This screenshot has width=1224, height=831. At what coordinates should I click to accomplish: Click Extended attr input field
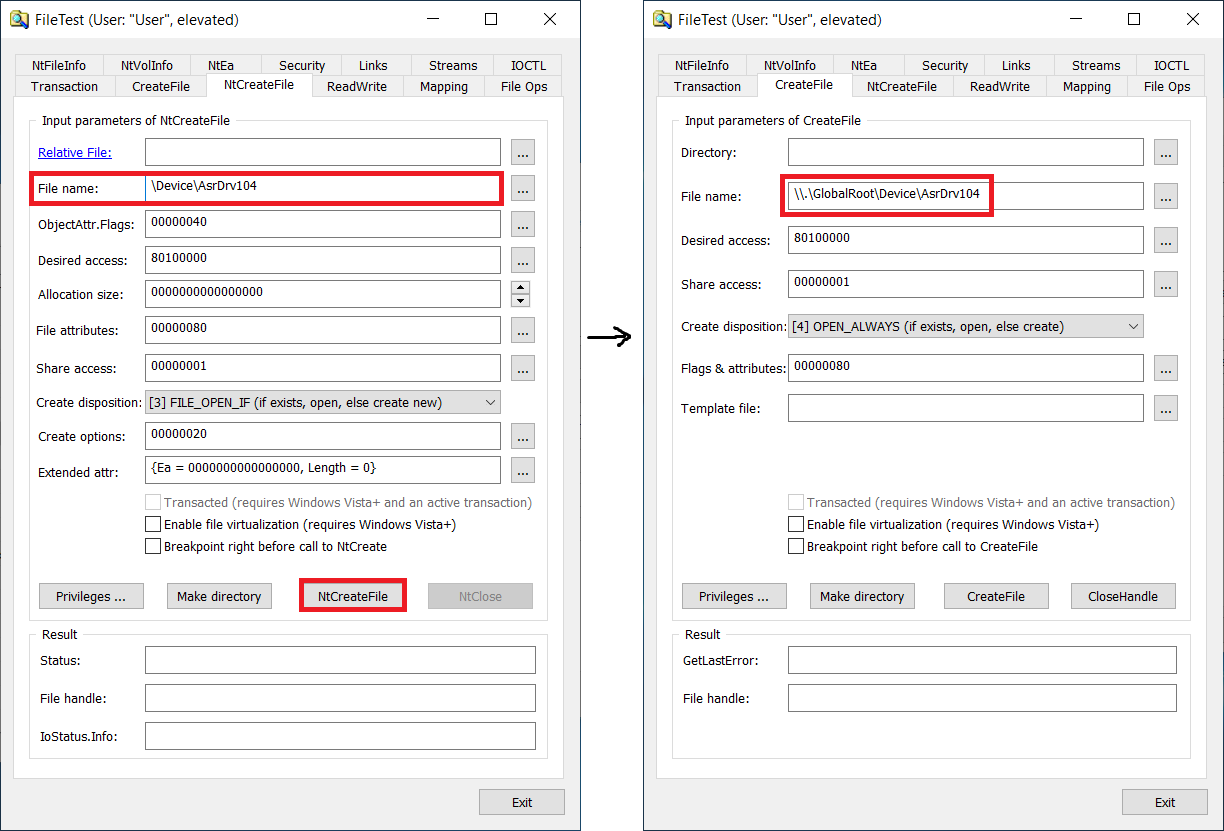tap(323, 470)
